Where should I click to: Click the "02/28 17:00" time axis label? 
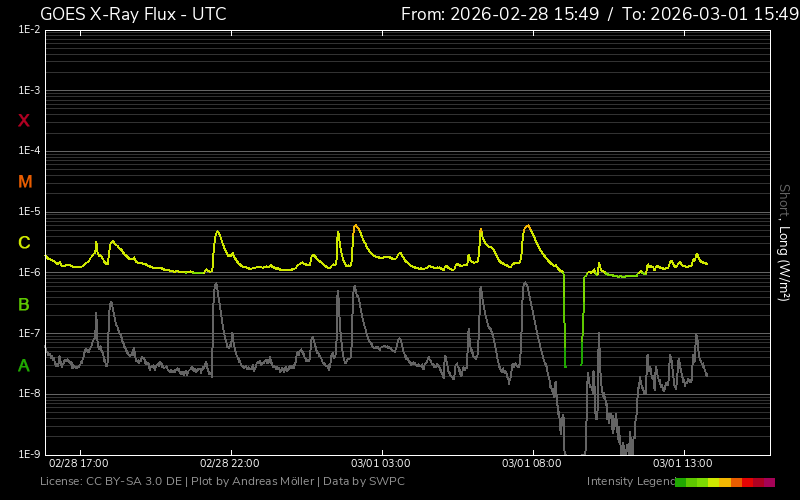click(79, 463)
